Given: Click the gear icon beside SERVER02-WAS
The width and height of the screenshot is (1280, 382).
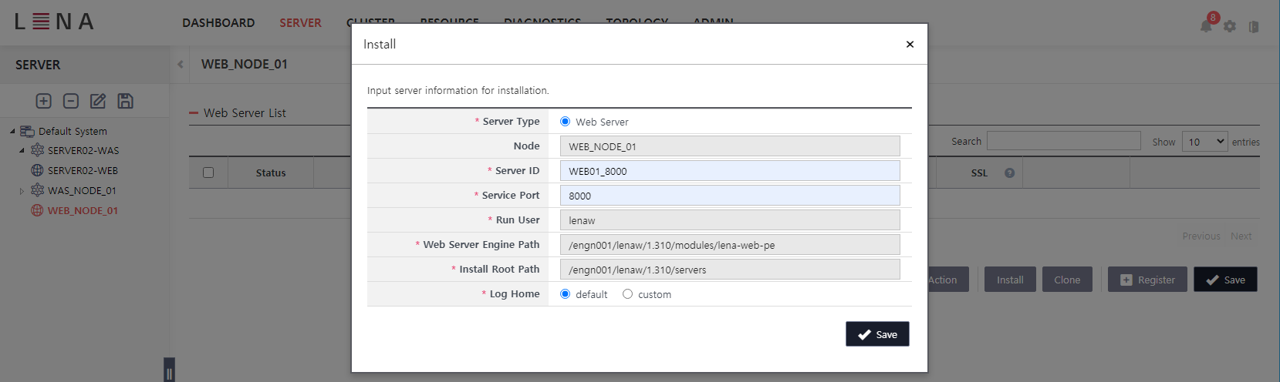Looking at the screenshot, I should tap(38, 150).
